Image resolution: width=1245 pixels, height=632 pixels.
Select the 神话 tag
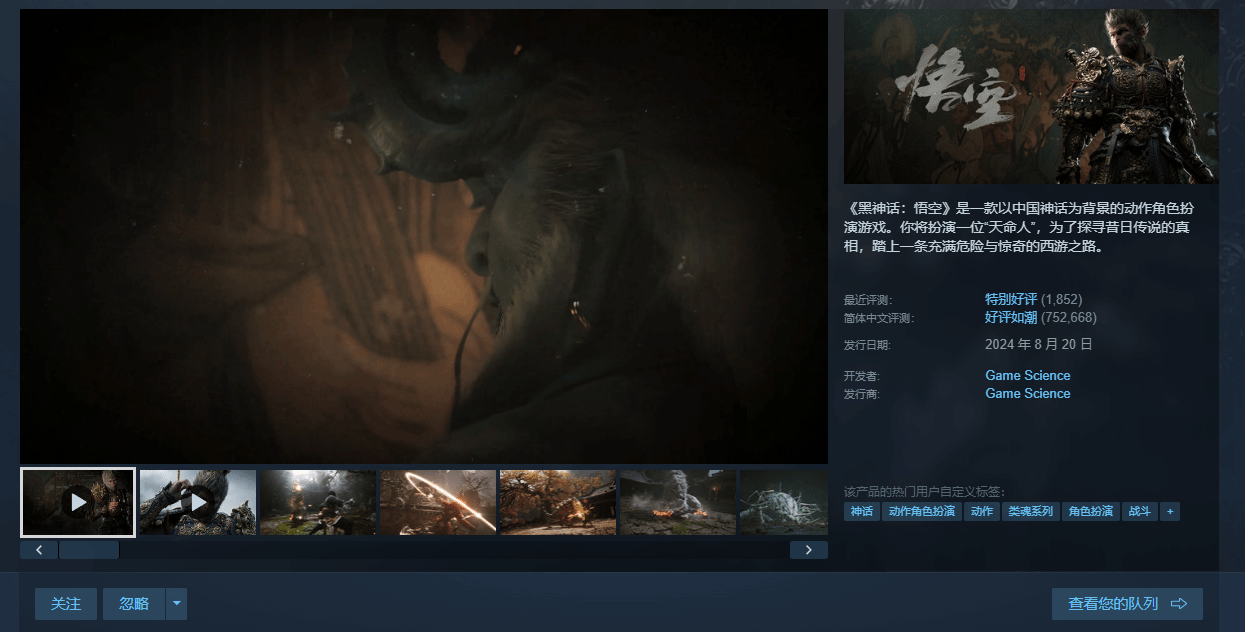pos(861,511)
